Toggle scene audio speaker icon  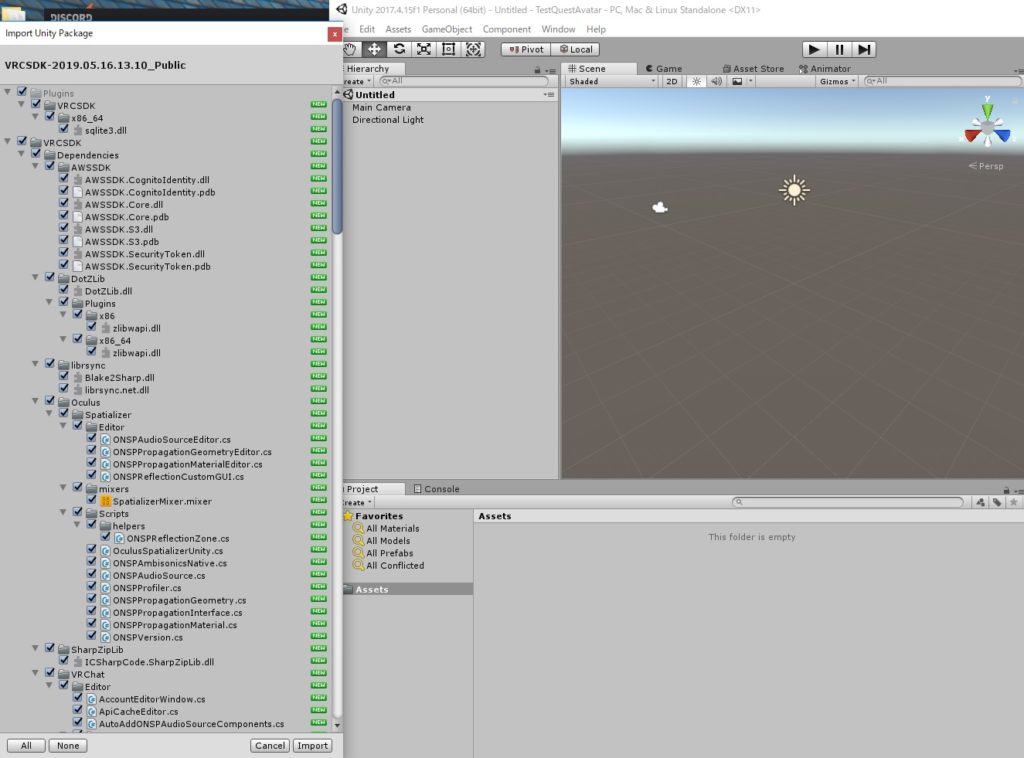click(716, 81)
